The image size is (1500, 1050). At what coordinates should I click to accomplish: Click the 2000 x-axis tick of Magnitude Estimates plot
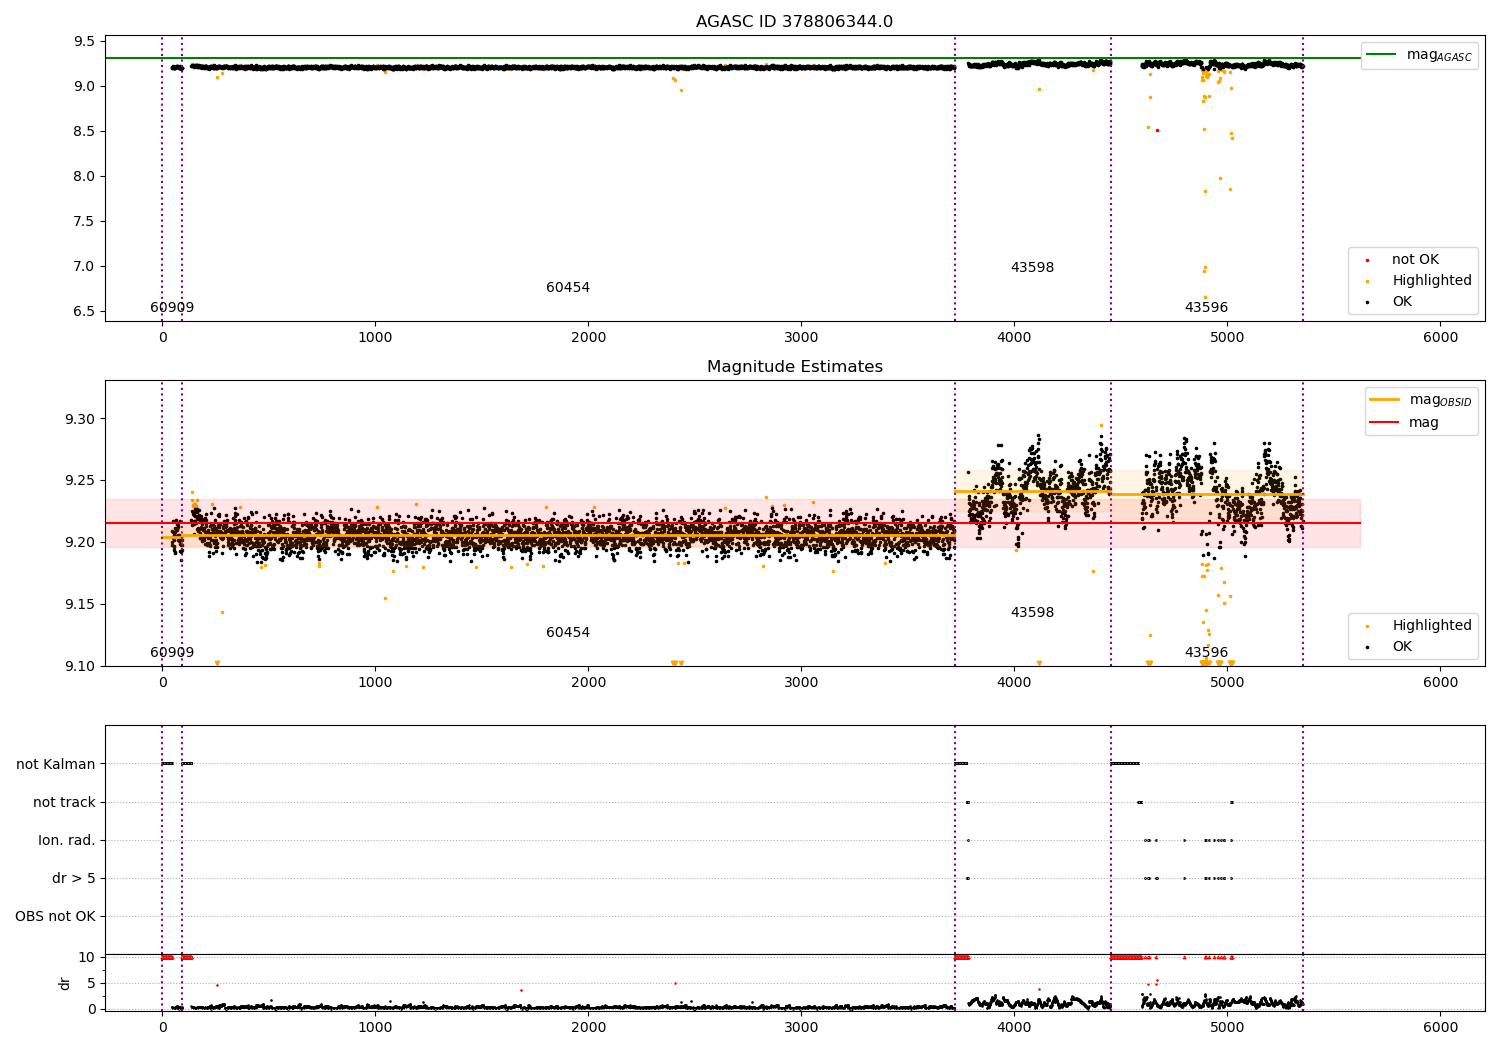coord(588,683)
